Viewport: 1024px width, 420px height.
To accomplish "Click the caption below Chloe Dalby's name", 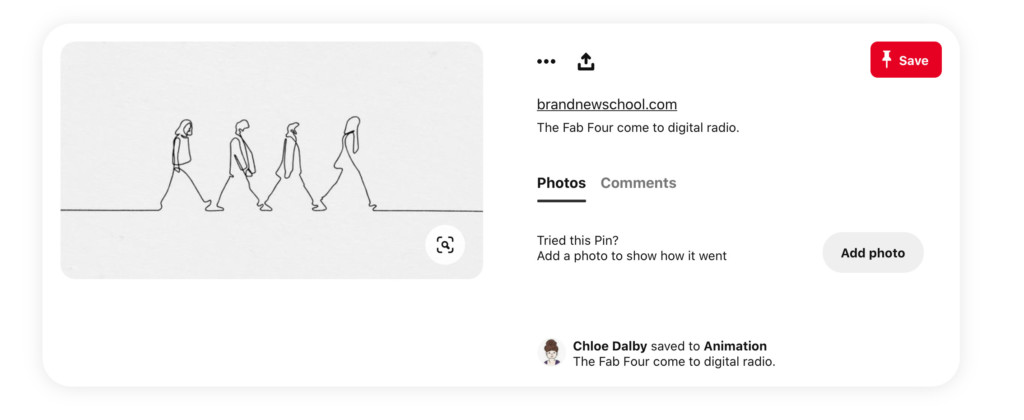I will point(674,362).
